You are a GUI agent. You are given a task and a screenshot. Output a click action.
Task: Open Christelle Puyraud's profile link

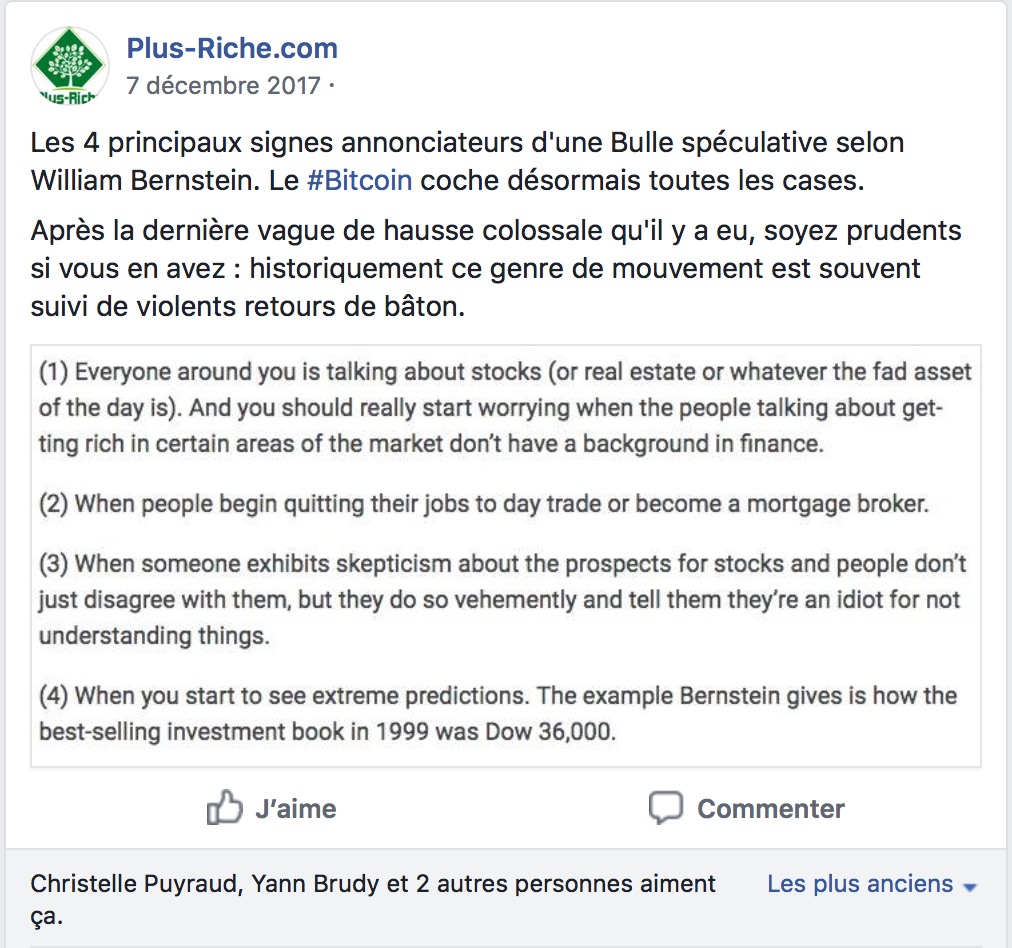coord(135,884)
